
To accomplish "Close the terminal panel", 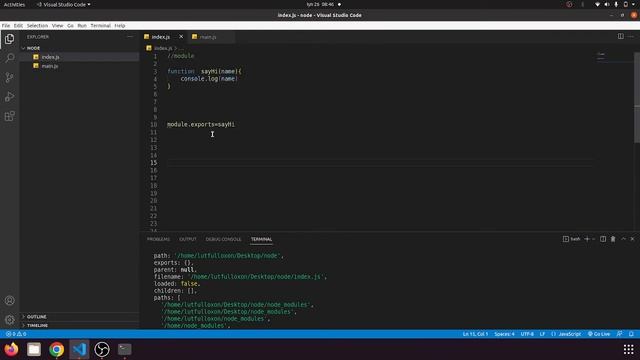I will (x=633, y=239).
